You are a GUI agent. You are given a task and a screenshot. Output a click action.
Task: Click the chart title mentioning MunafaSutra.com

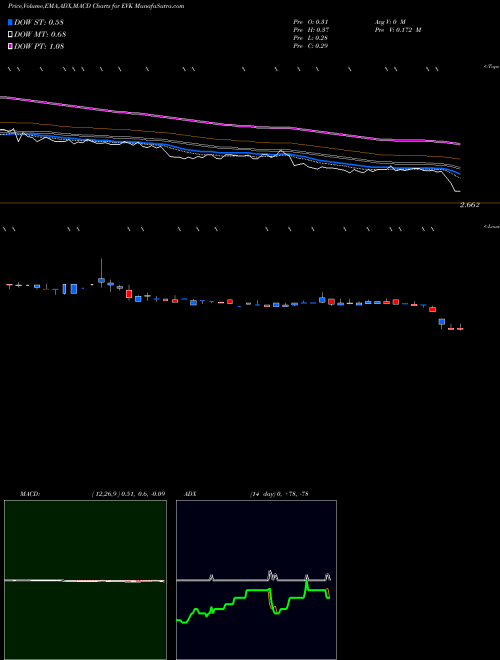coord(96,7)
